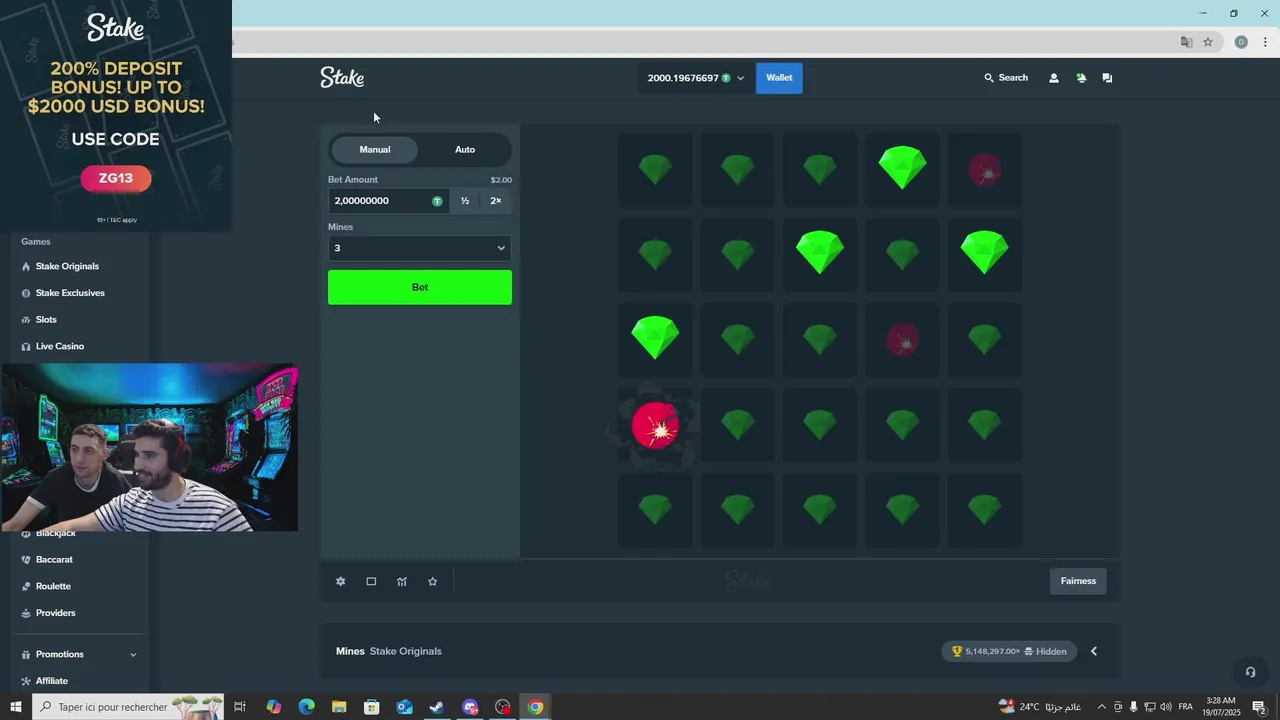The height and width of the screenshot is (720, 1280).
Task: Bookmark the page with the star icon
Action: [1208, 42]
